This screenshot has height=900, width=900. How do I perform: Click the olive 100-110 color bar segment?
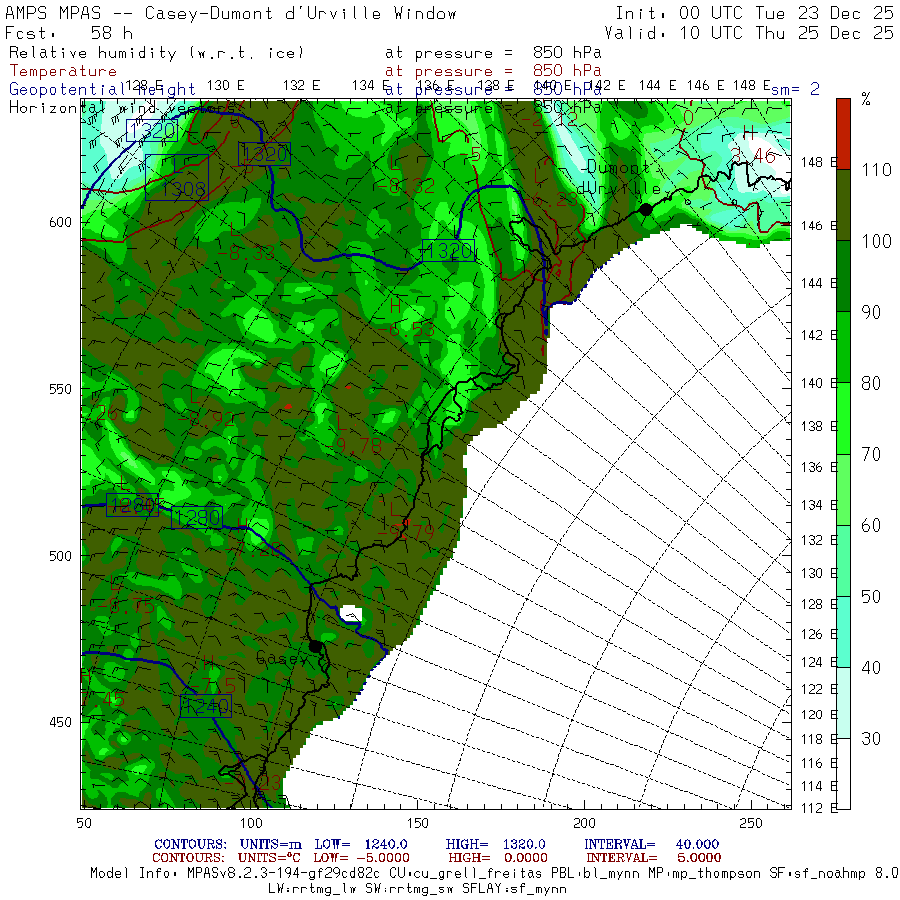[843, 205]
